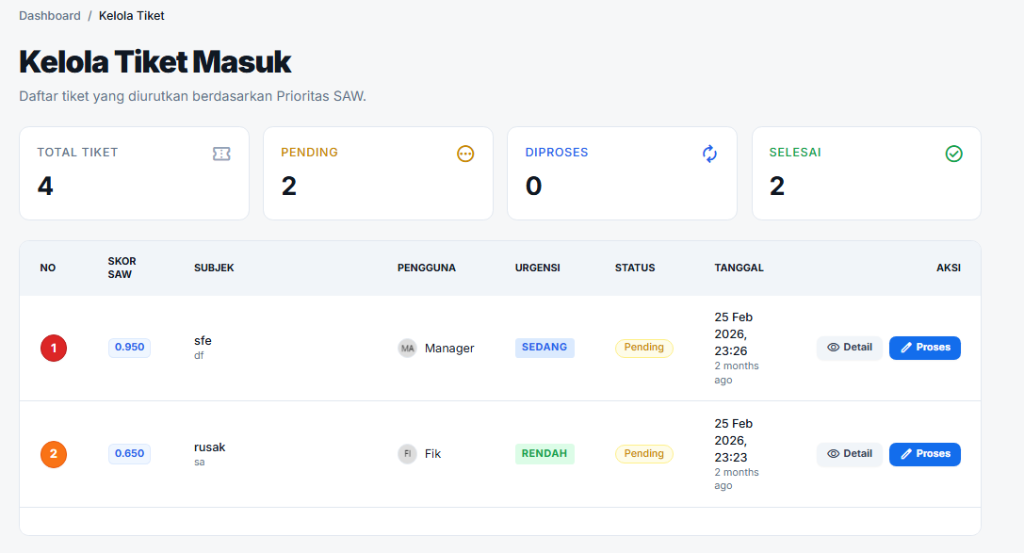
Task: Click the Kelola Tiket Masuk heading
Action: point(155,62)
